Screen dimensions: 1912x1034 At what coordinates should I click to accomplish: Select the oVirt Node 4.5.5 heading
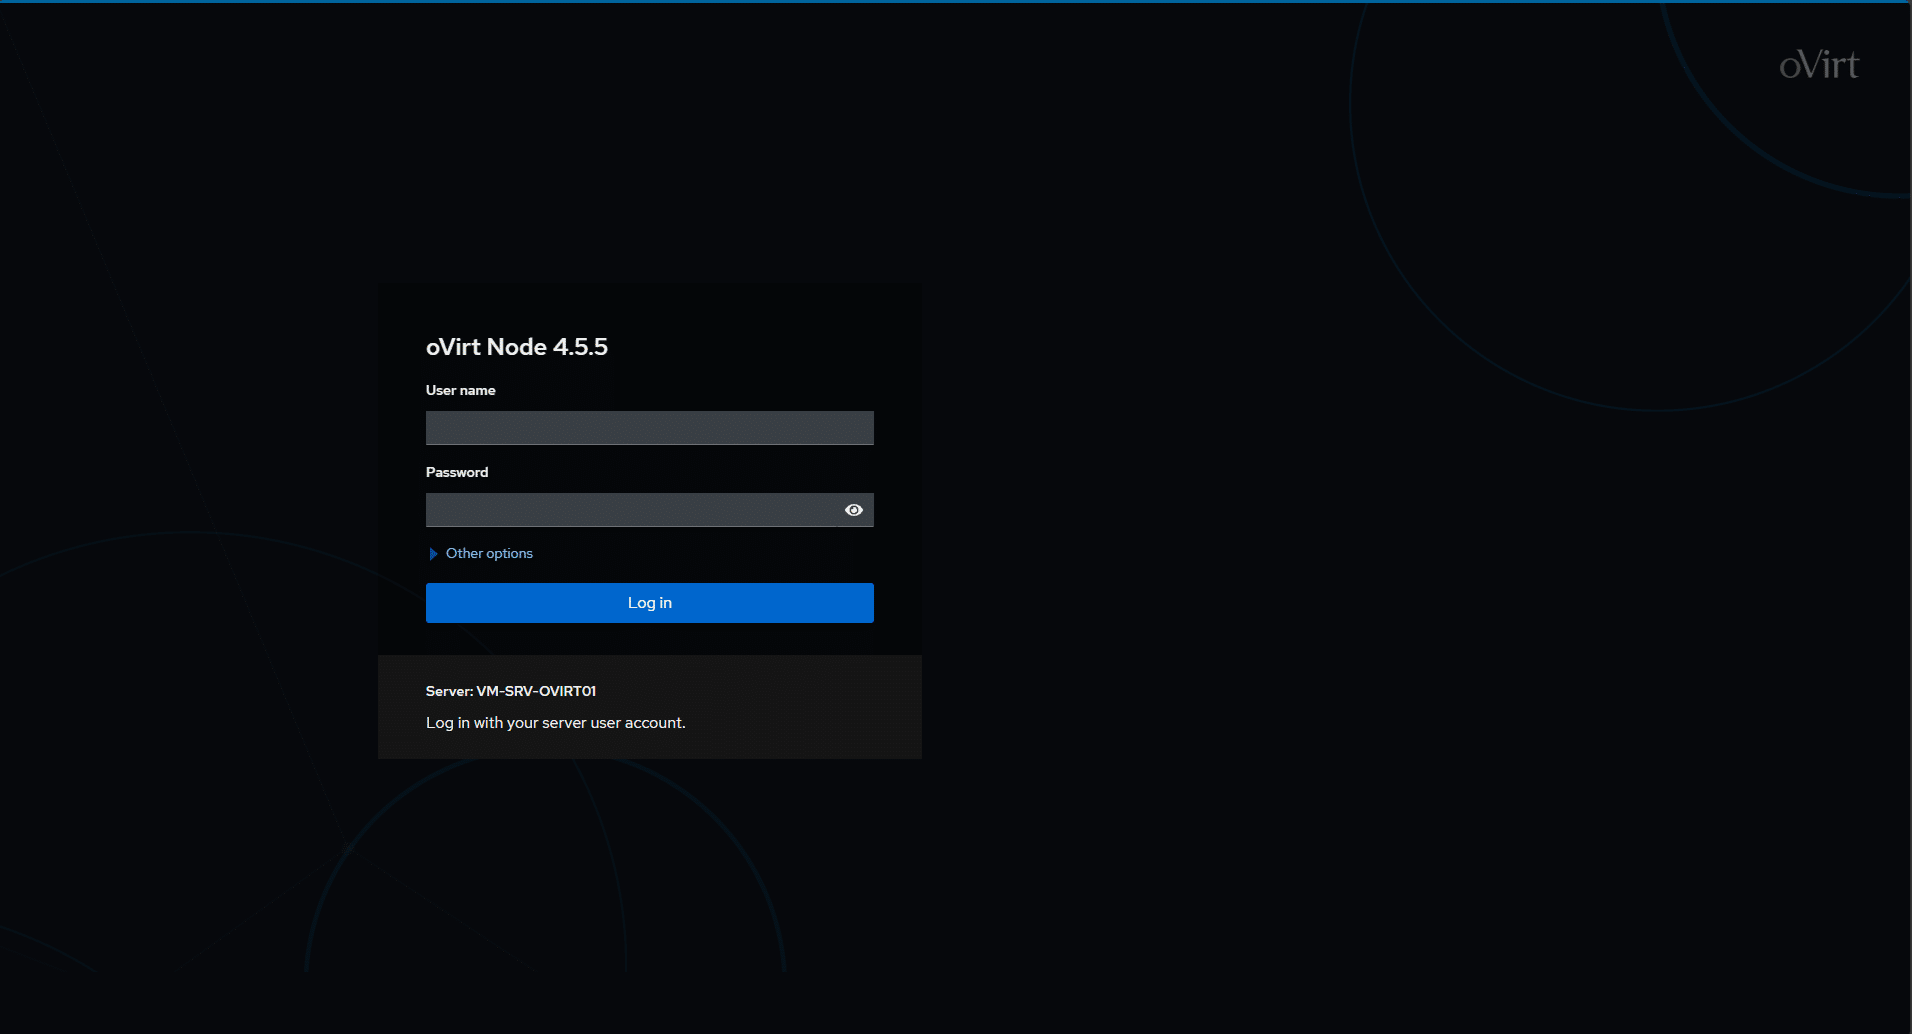tap(517, 347)
